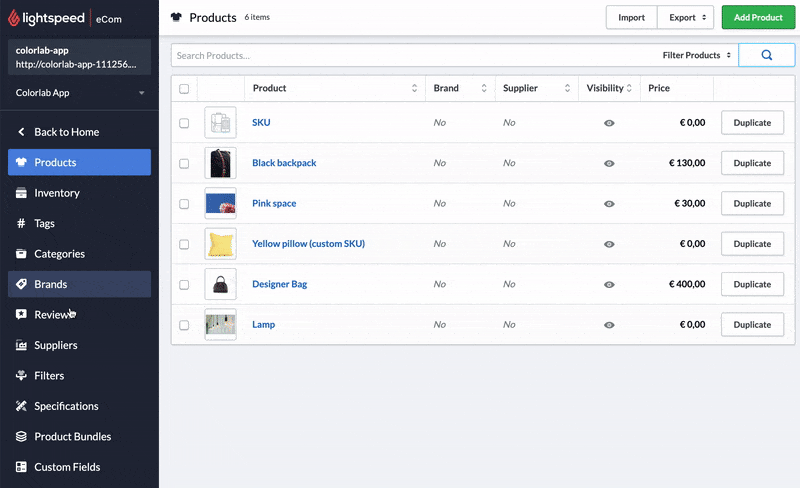Click the Reviews star bubble icon
This screenshot has height=488, width=800.
(x=21, y=314)
